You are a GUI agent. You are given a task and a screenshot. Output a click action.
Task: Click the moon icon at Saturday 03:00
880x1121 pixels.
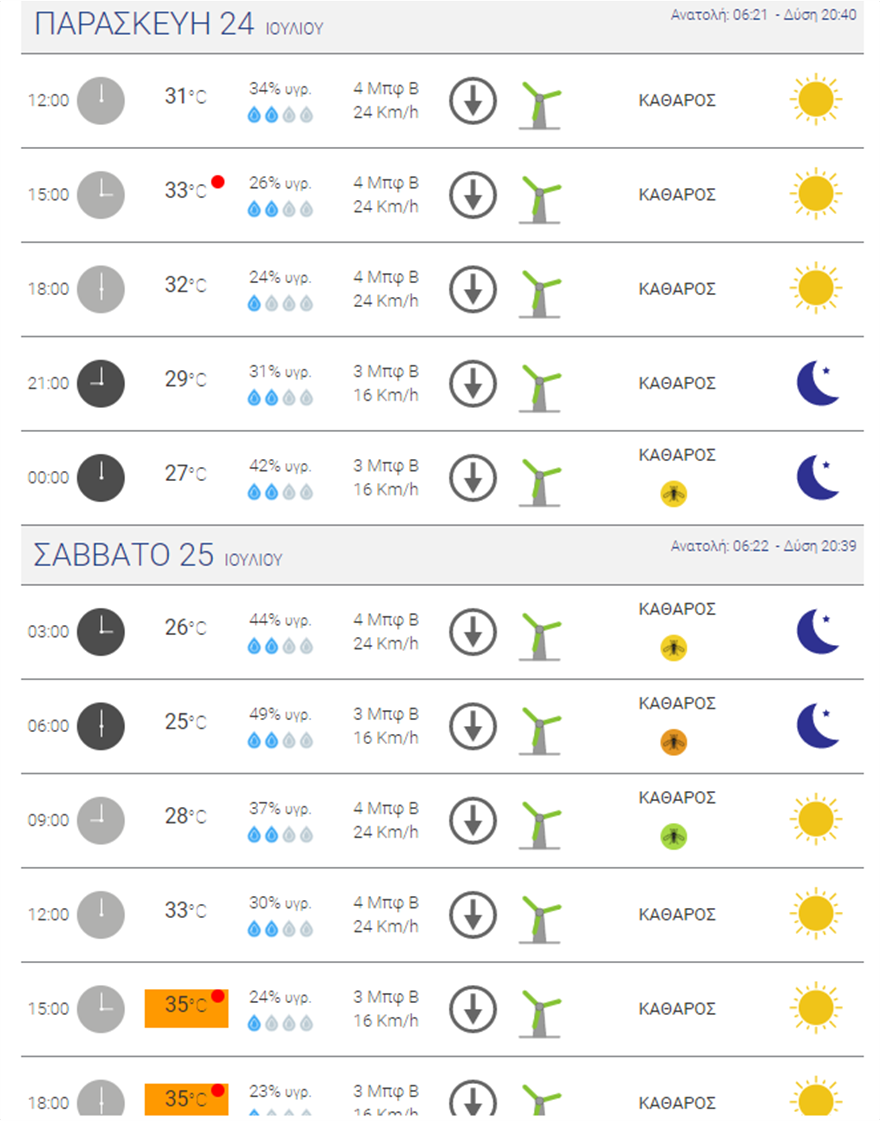817,631
